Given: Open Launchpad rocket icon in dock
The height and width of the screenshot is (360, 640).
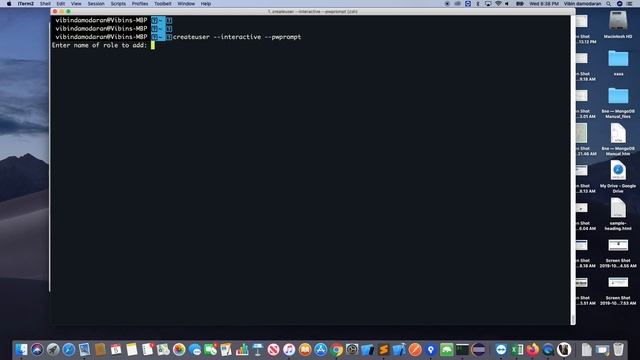Looking at the screenshot, I should coord(53,349).
